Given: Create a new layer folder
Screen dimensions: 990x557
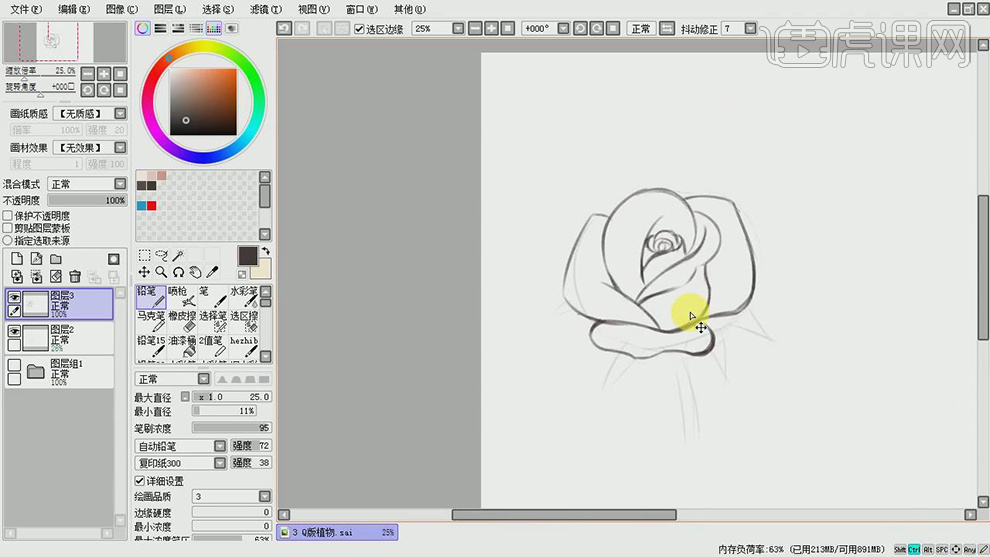Looking at the screenshot, I should point(56,259).
